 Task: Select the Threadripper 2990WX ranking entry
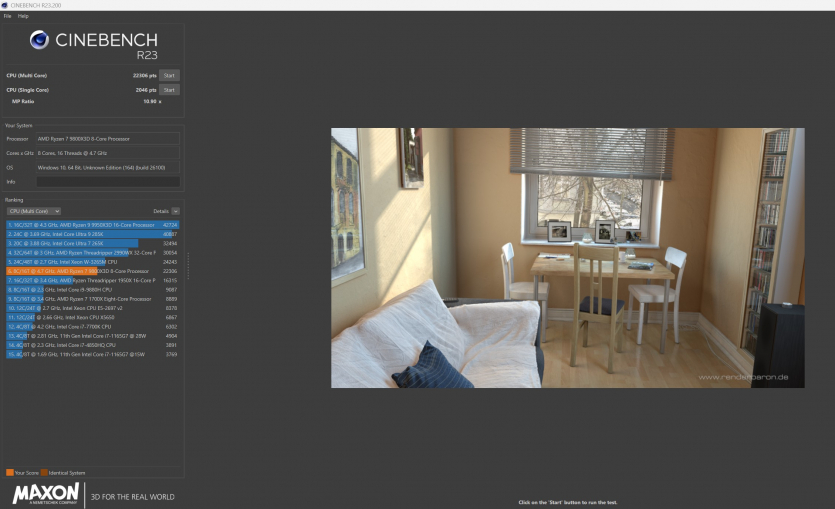point(90,253)
